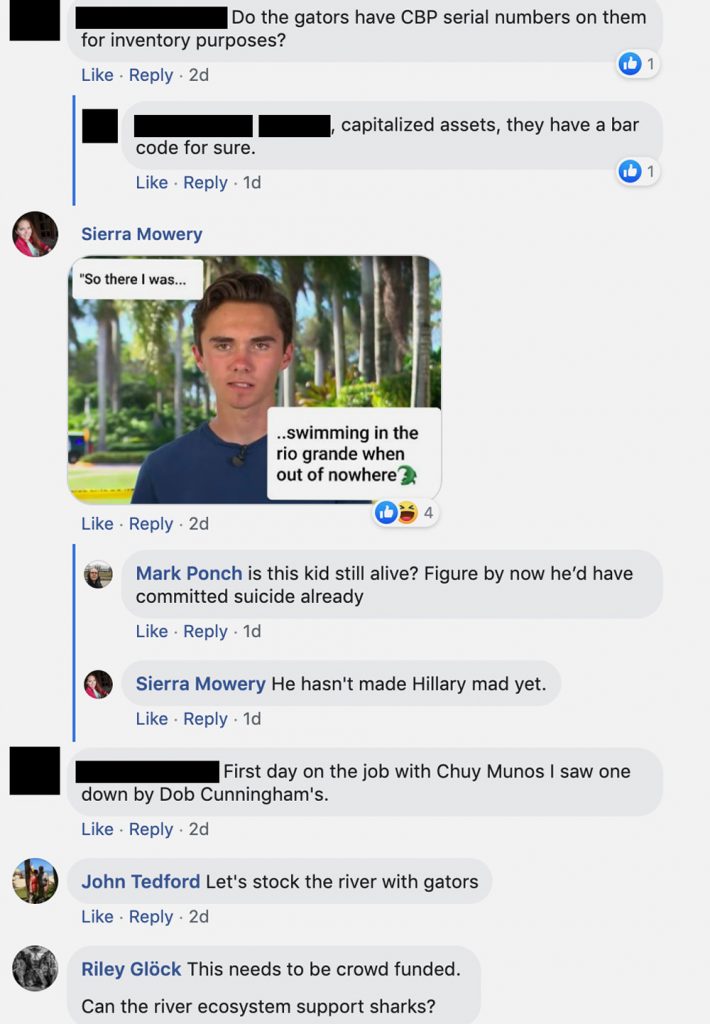Click Riley Glöck's profile avatar
This screenshot has height=1024, width=710.
click(35, 968)
